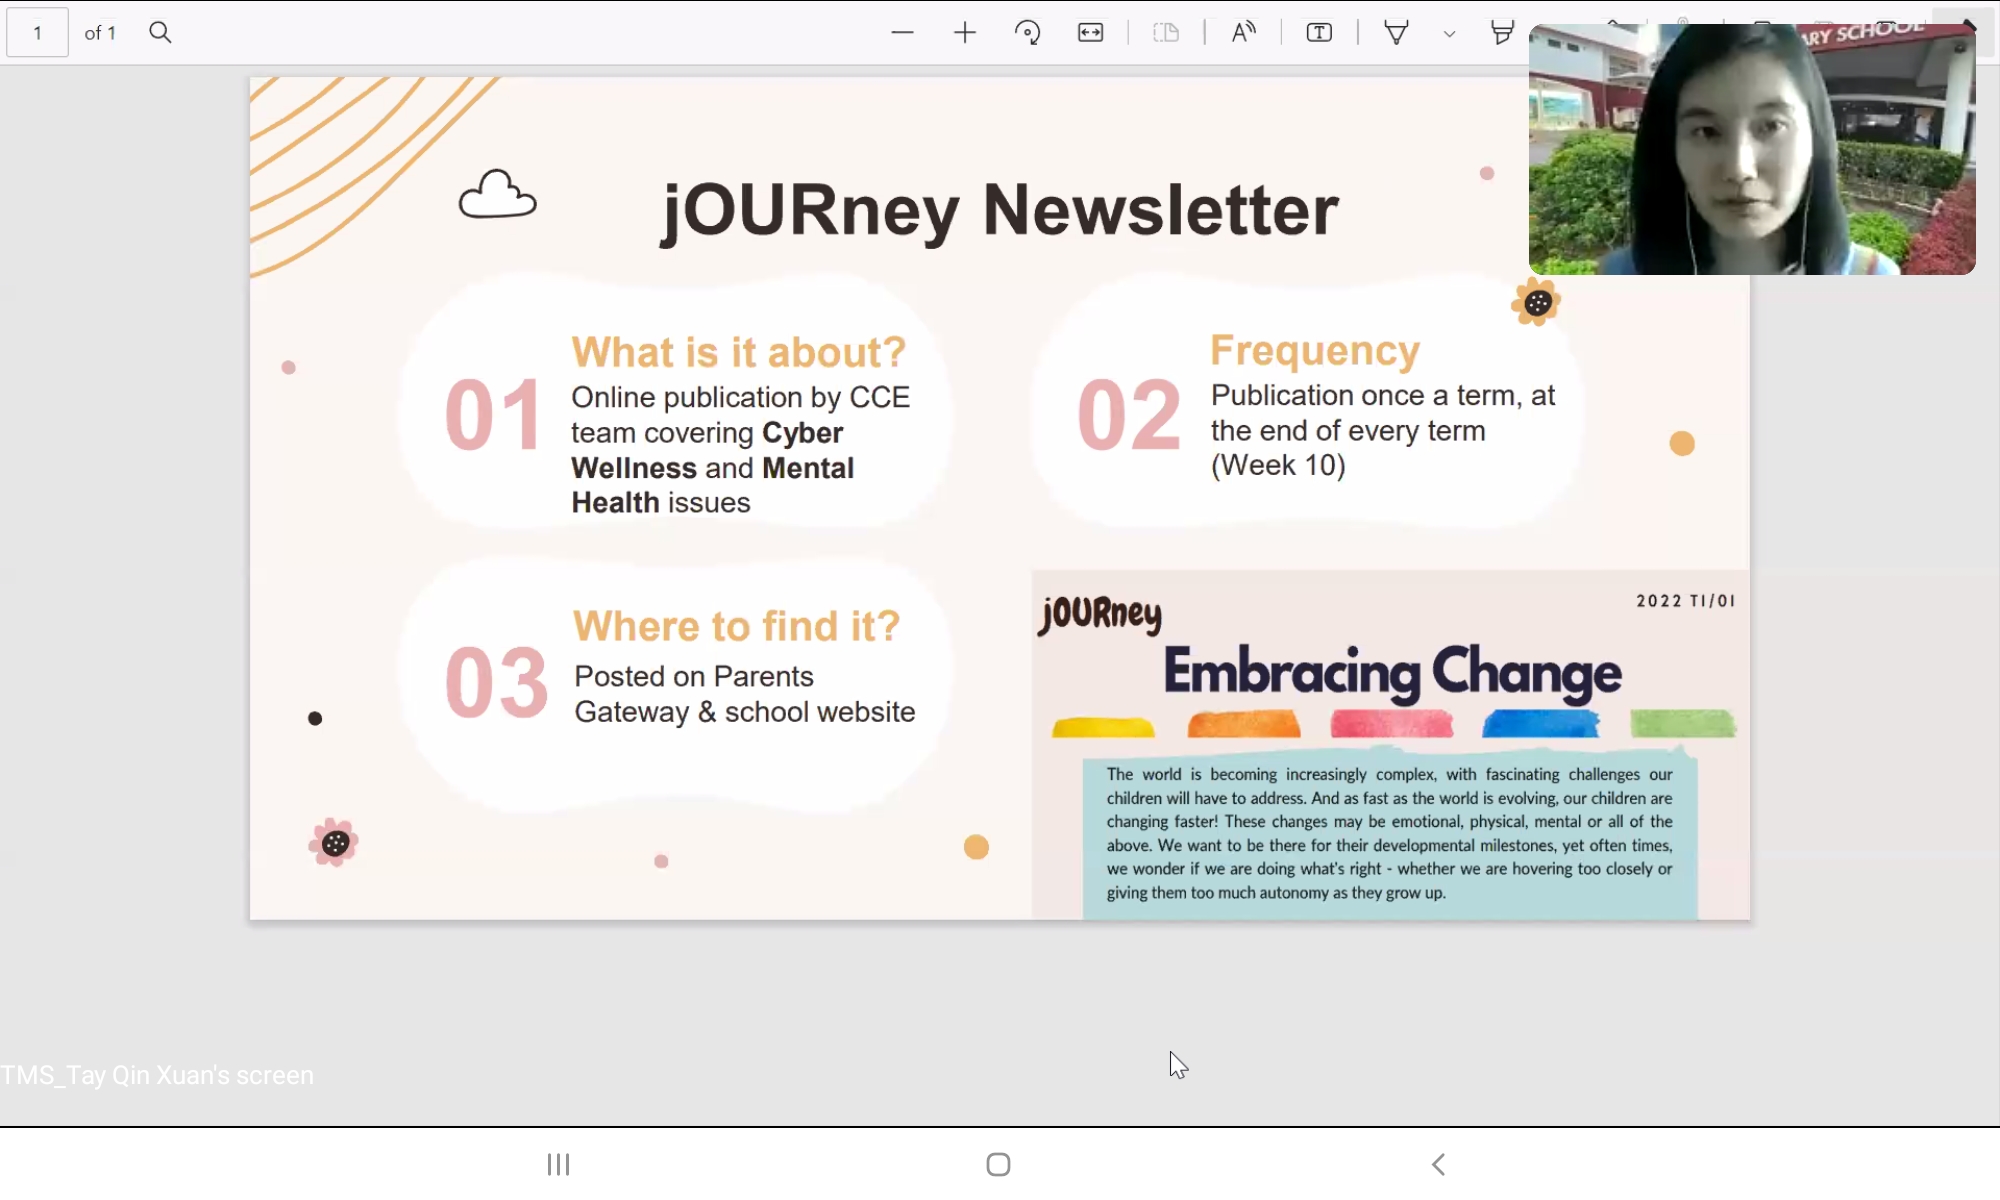Click the 'What is it about?' heading
The height and width of the screenshot is (1200, 2000).
click(x=738, y=352)
